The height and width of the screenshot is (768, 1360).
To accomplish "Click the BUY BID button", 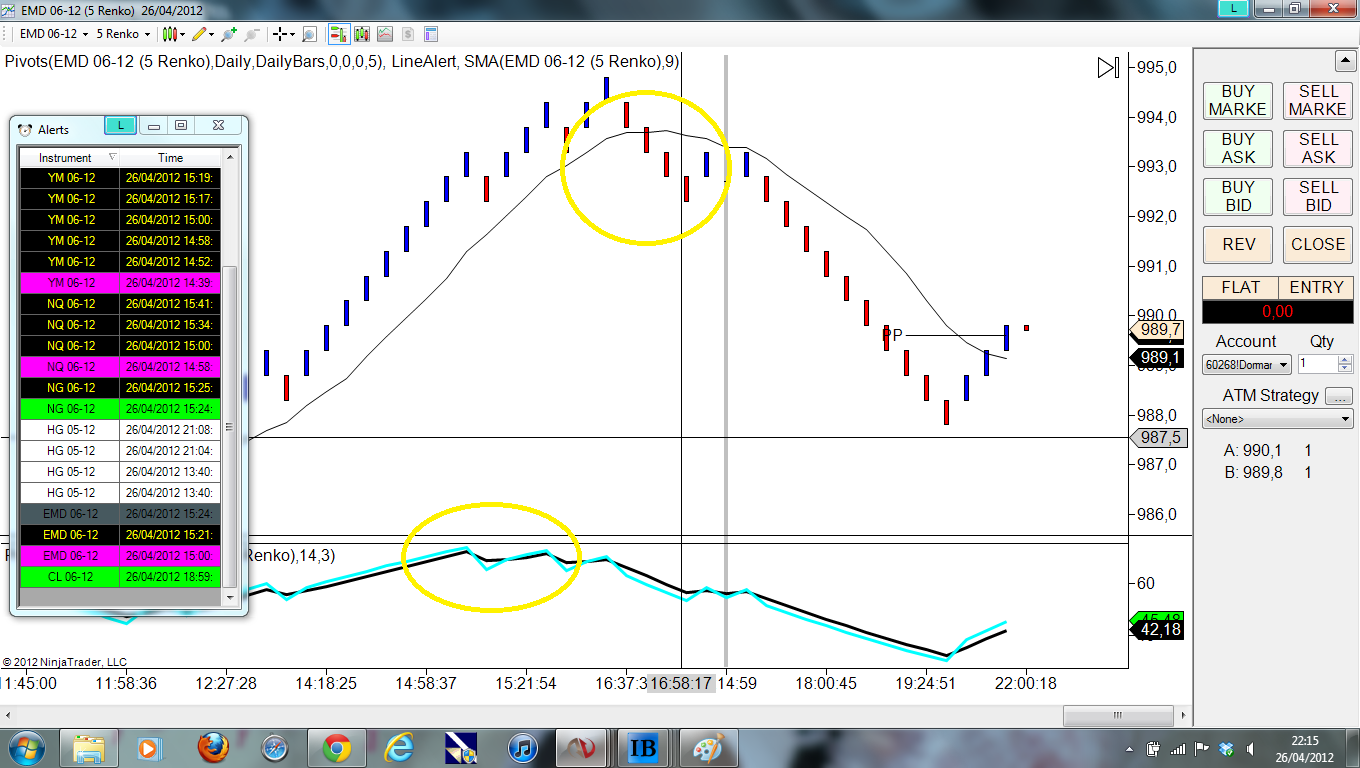I will pyautogui.click(x=1237, y=196).
